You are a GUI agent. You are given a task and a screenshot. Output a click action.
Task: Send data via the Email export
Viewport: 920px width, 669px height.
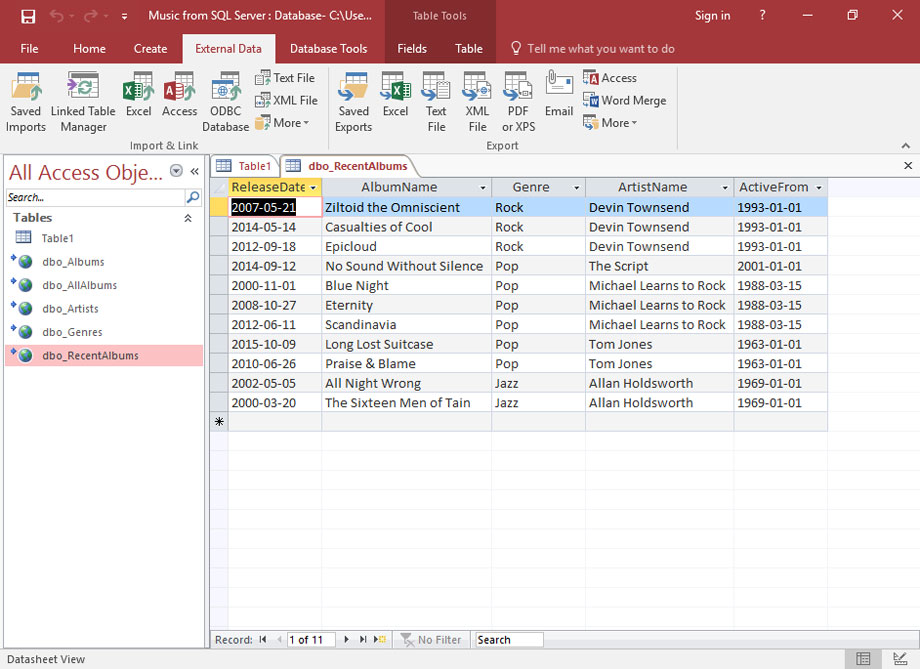coord(558,99)
